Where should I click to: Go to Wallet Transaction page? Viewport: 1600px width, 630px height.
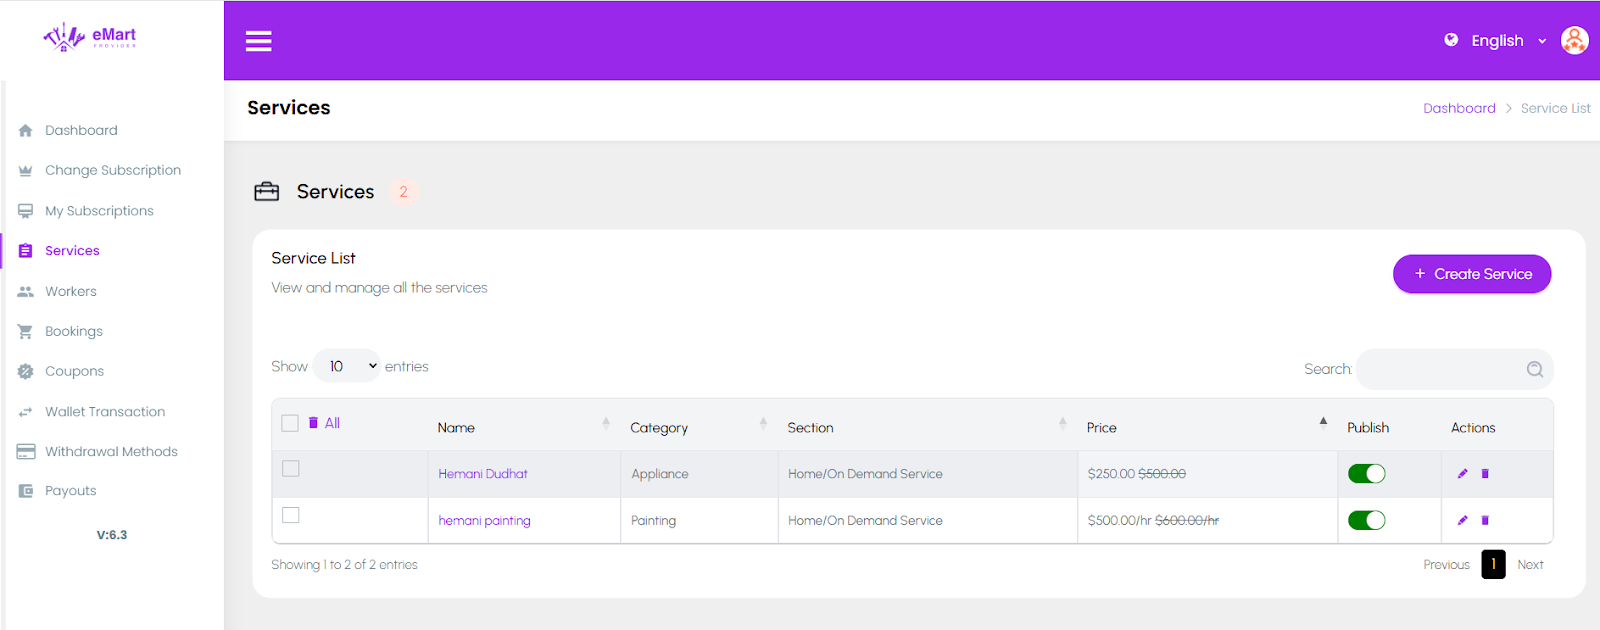click(x=104, y=411)
